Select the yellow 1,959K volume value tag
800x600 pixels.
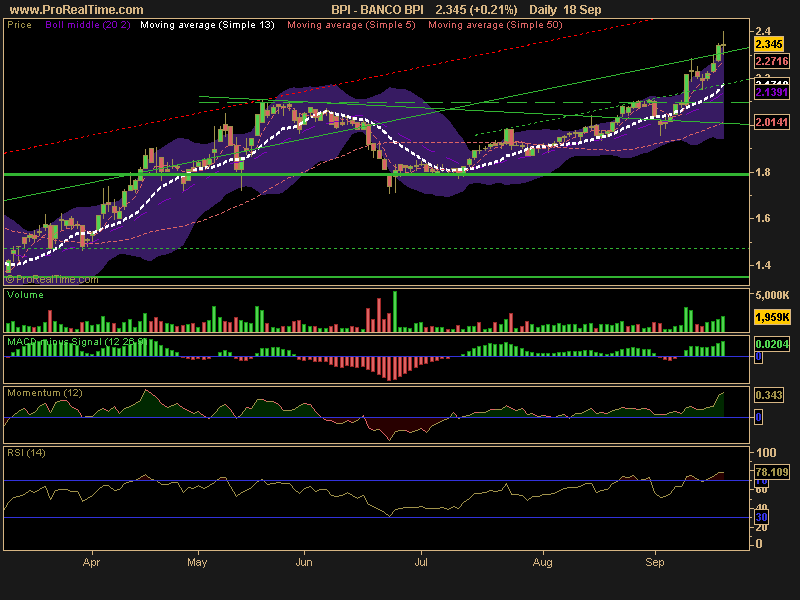[772, 317]
